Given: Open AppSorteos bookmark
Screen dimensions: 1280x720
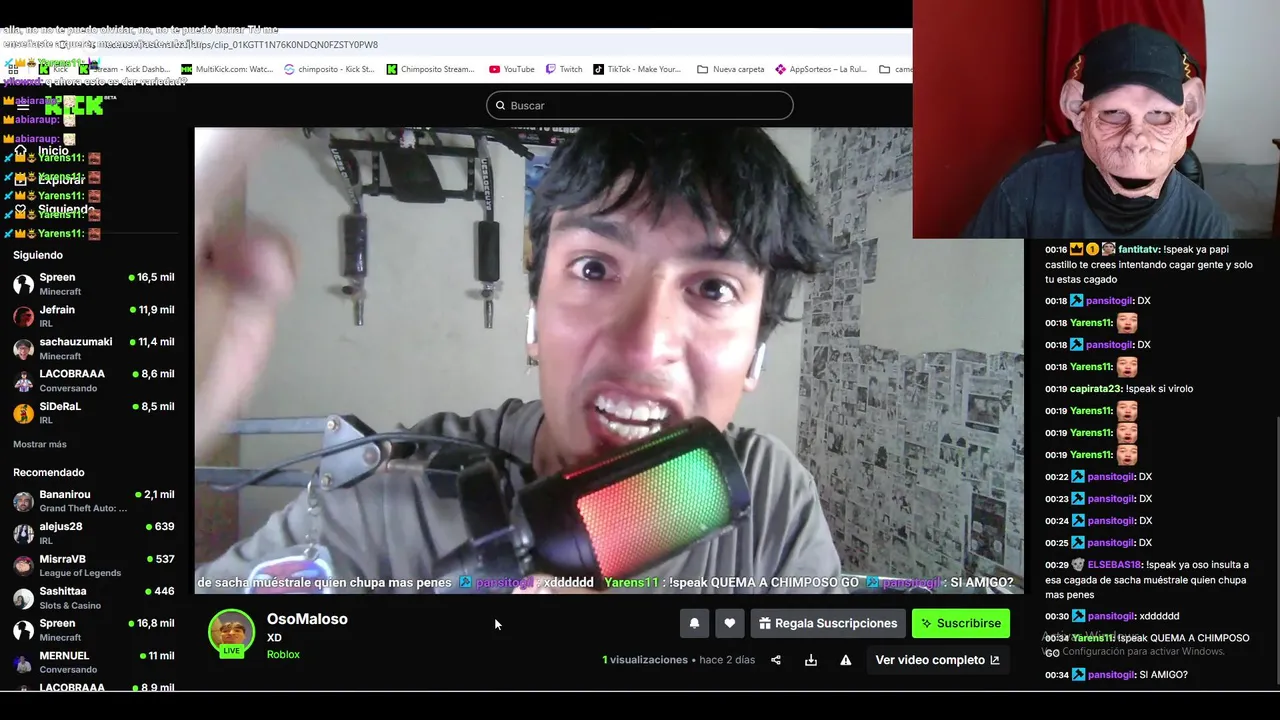Looking at the screenshot, I should [821, 69].
